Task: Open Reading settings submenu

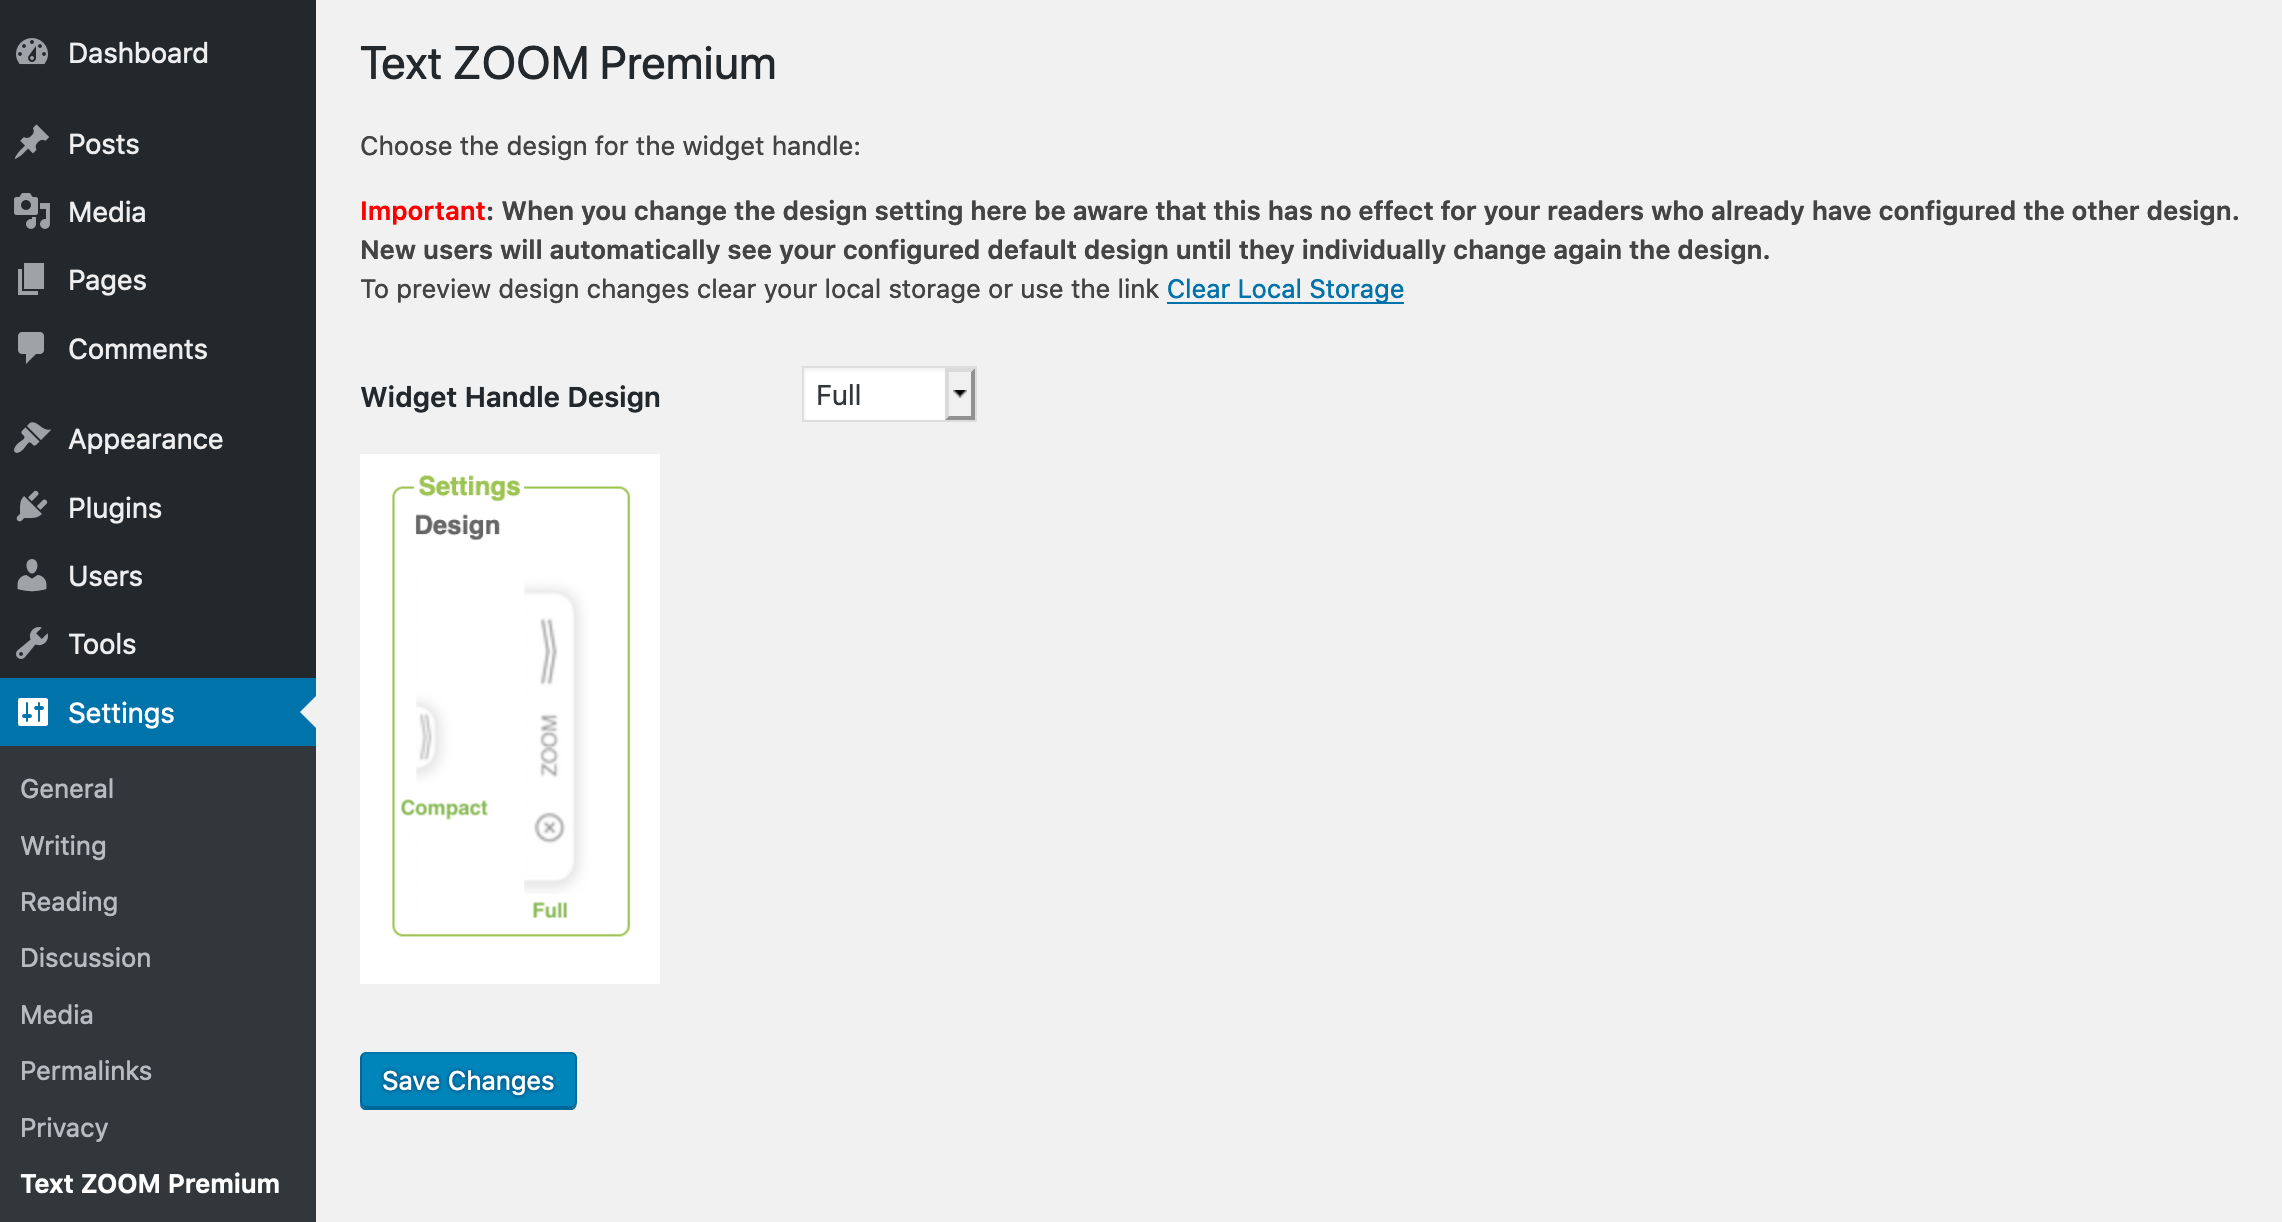Action: pos(69,901)
